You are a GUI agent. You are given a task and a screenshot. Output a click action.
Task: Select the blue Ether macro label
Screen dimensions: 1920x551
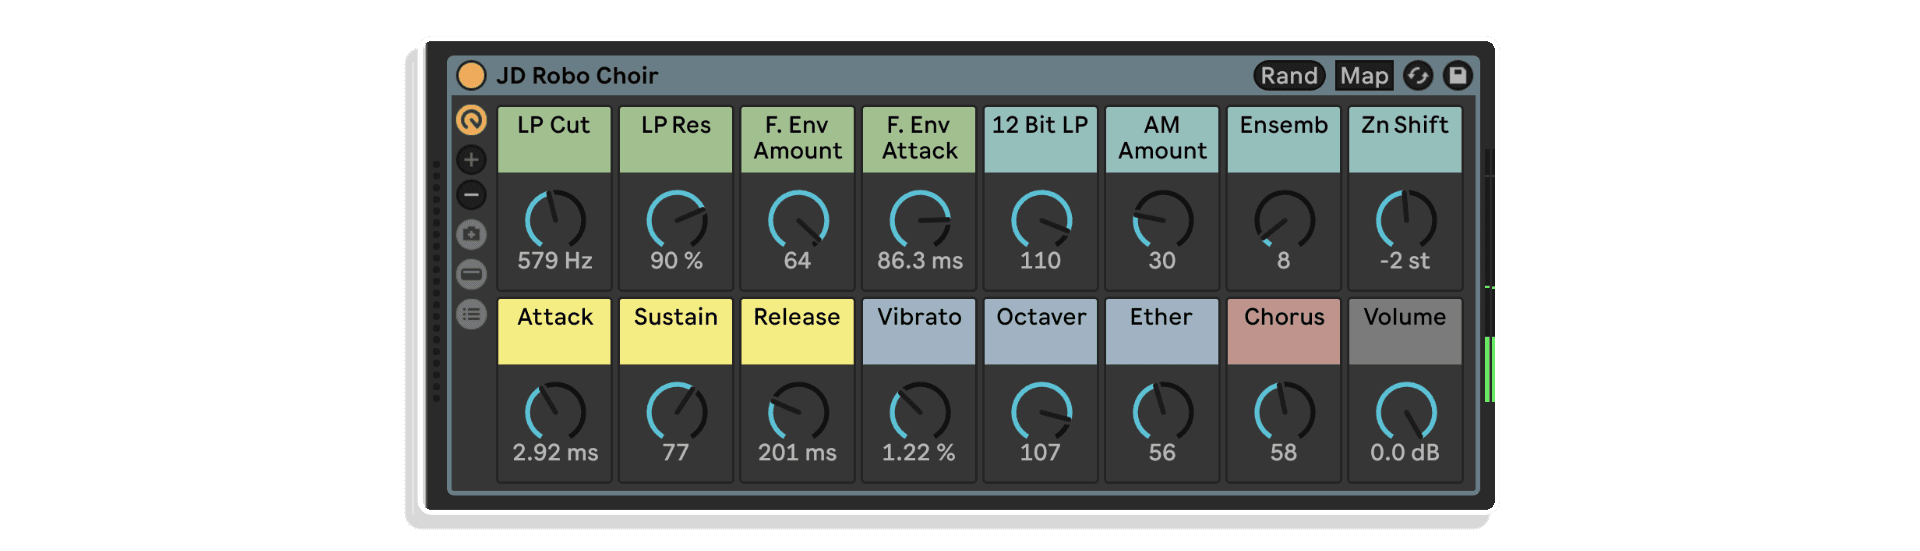(x=1162, y=331)
